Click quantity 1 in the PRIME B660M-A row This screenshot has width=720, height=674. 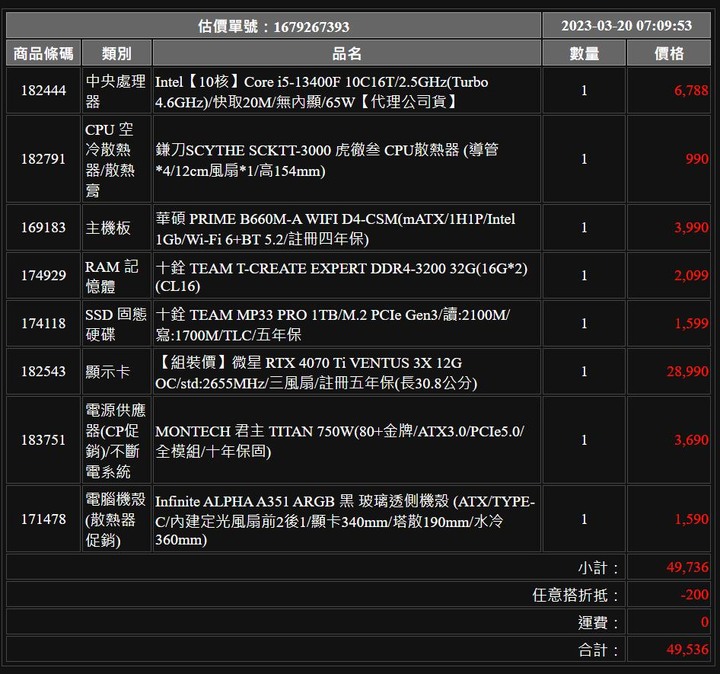pos(584,227)
